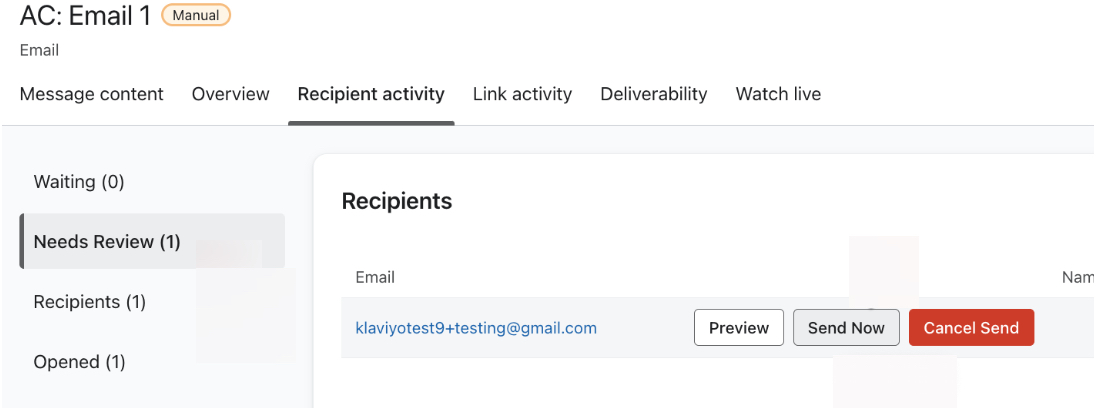The height and width of the screenshot is (408, 1098).
Task: Cancel the send with the red button
Action: coord(971,328)
